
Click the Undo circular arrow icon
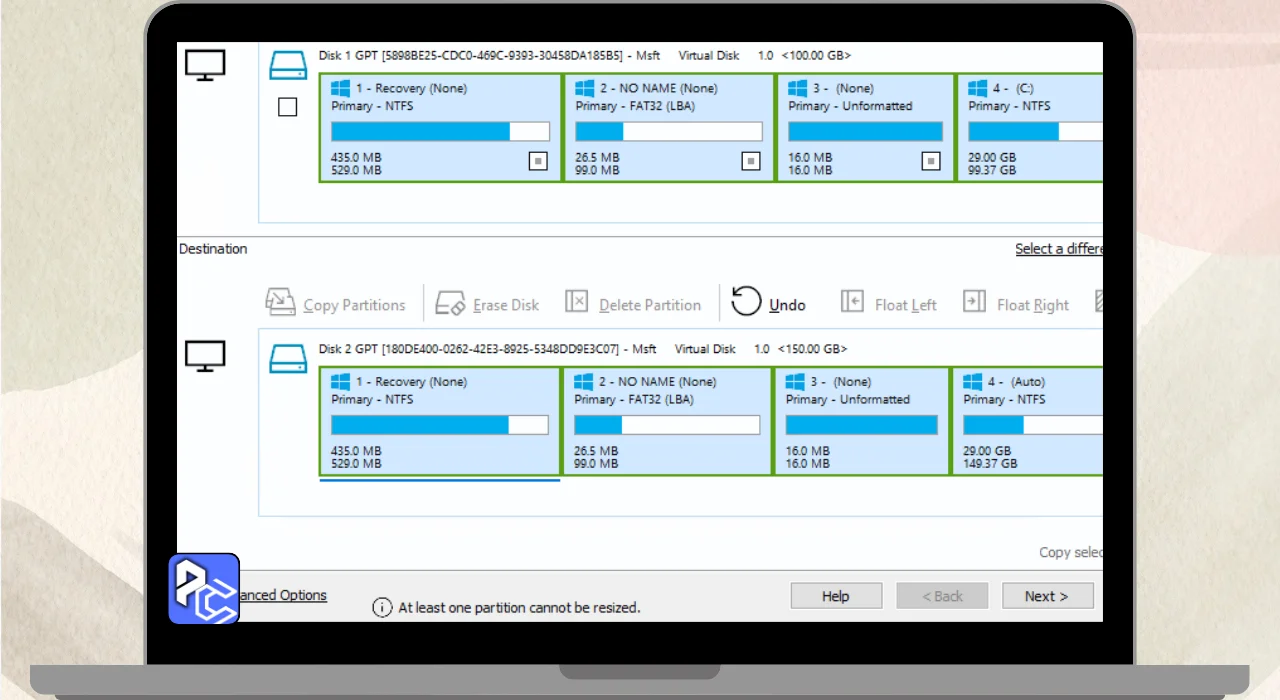pyautogui.click(x=746, y=301)
